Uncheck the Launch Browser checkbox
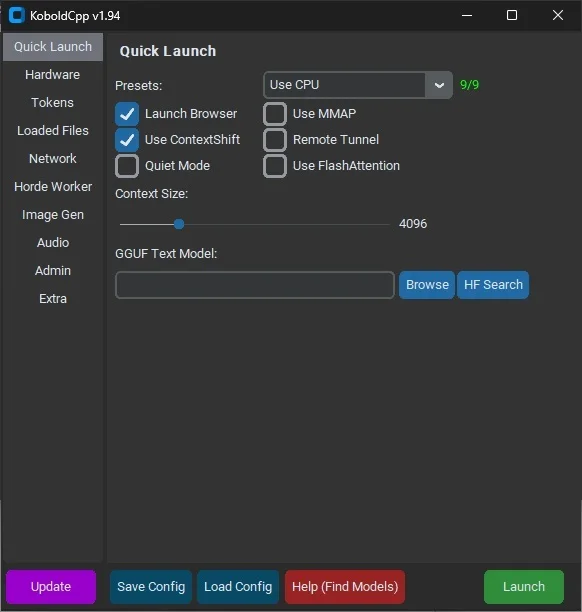Image resolution: width=582 pixels, height=612 pixels. [x=127, y=114]
